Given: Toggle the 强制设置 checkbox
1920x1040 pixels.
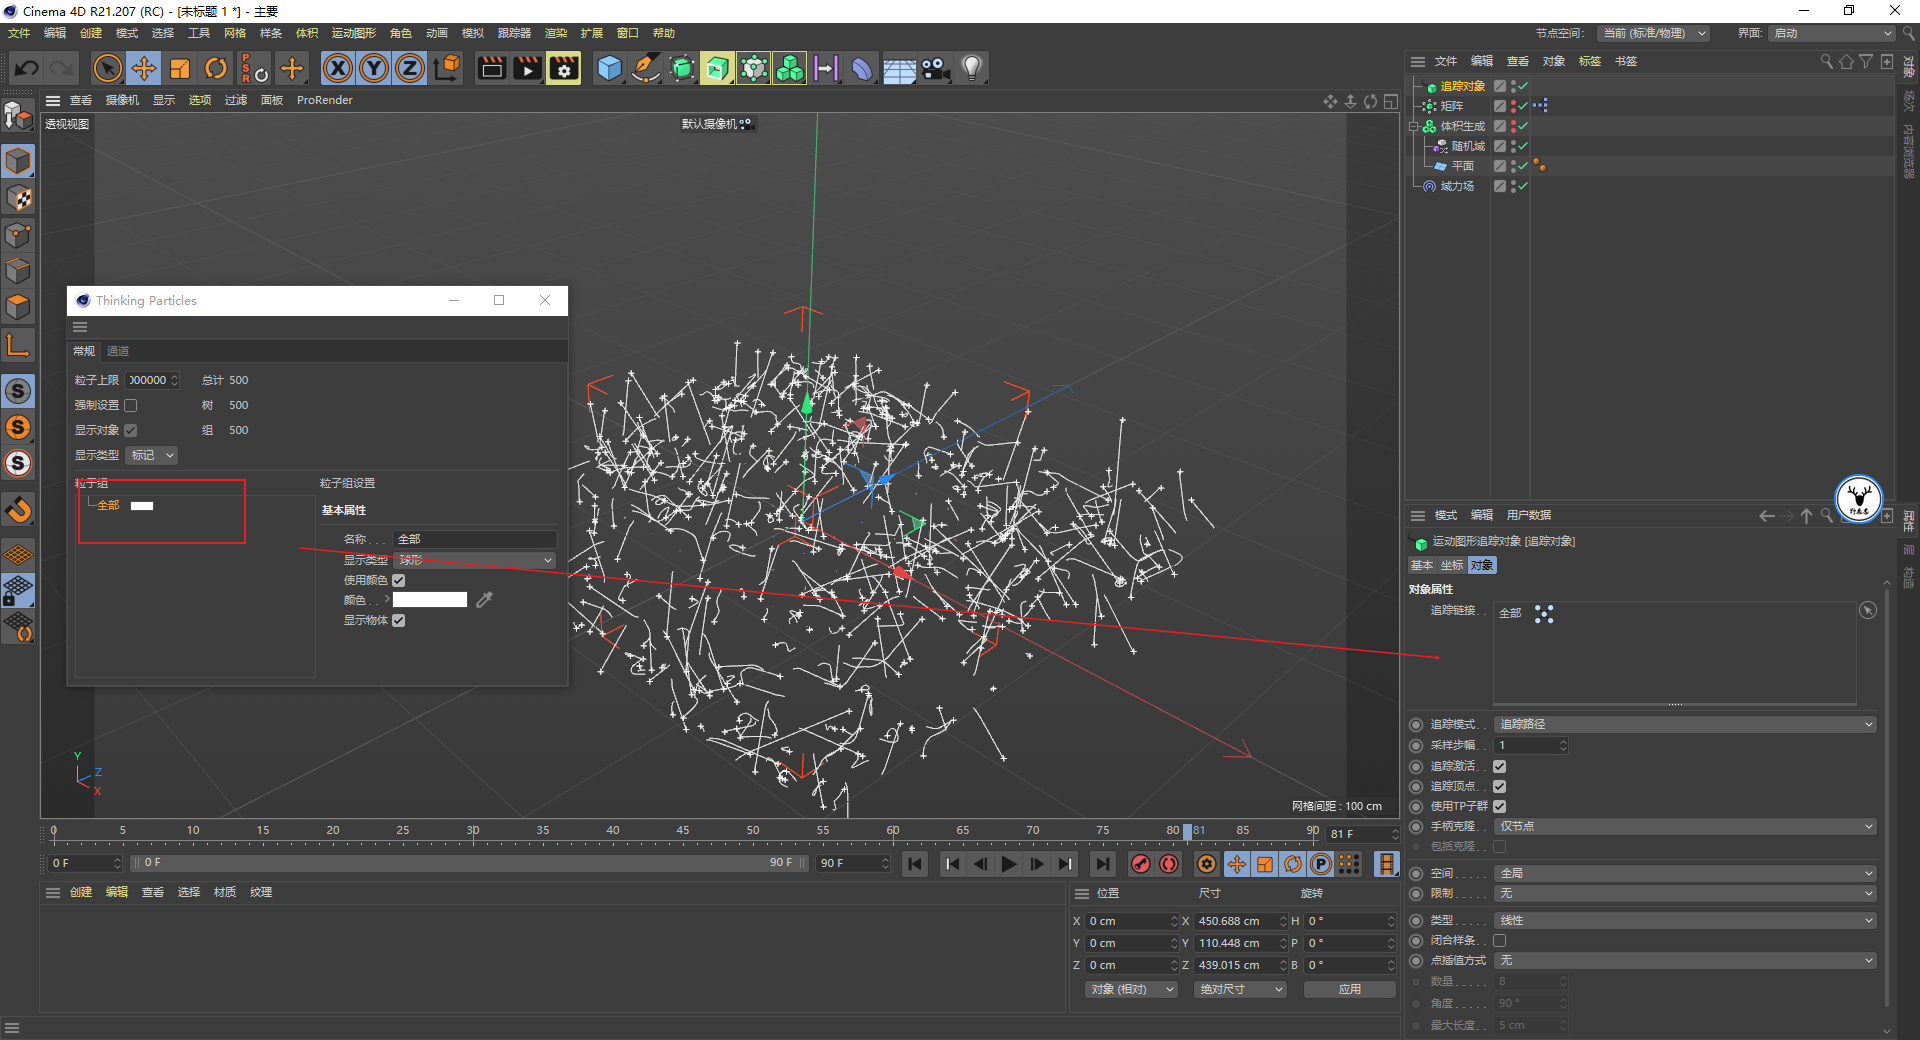Looking at the screenshot, I should pyautogui.click(x=131, y=405).
